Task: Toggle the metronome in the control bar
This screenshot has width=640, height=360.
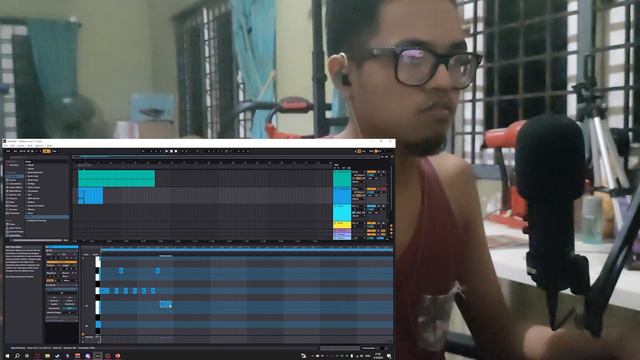Action: pos(47,151)
